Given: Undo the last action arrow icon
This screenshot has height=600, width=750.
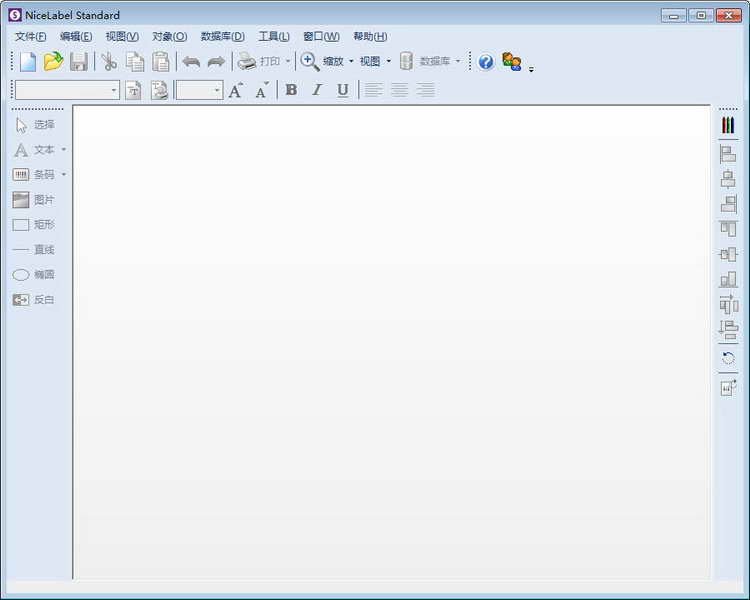Looking at the screenshot, I should click(x=191, y=62).
